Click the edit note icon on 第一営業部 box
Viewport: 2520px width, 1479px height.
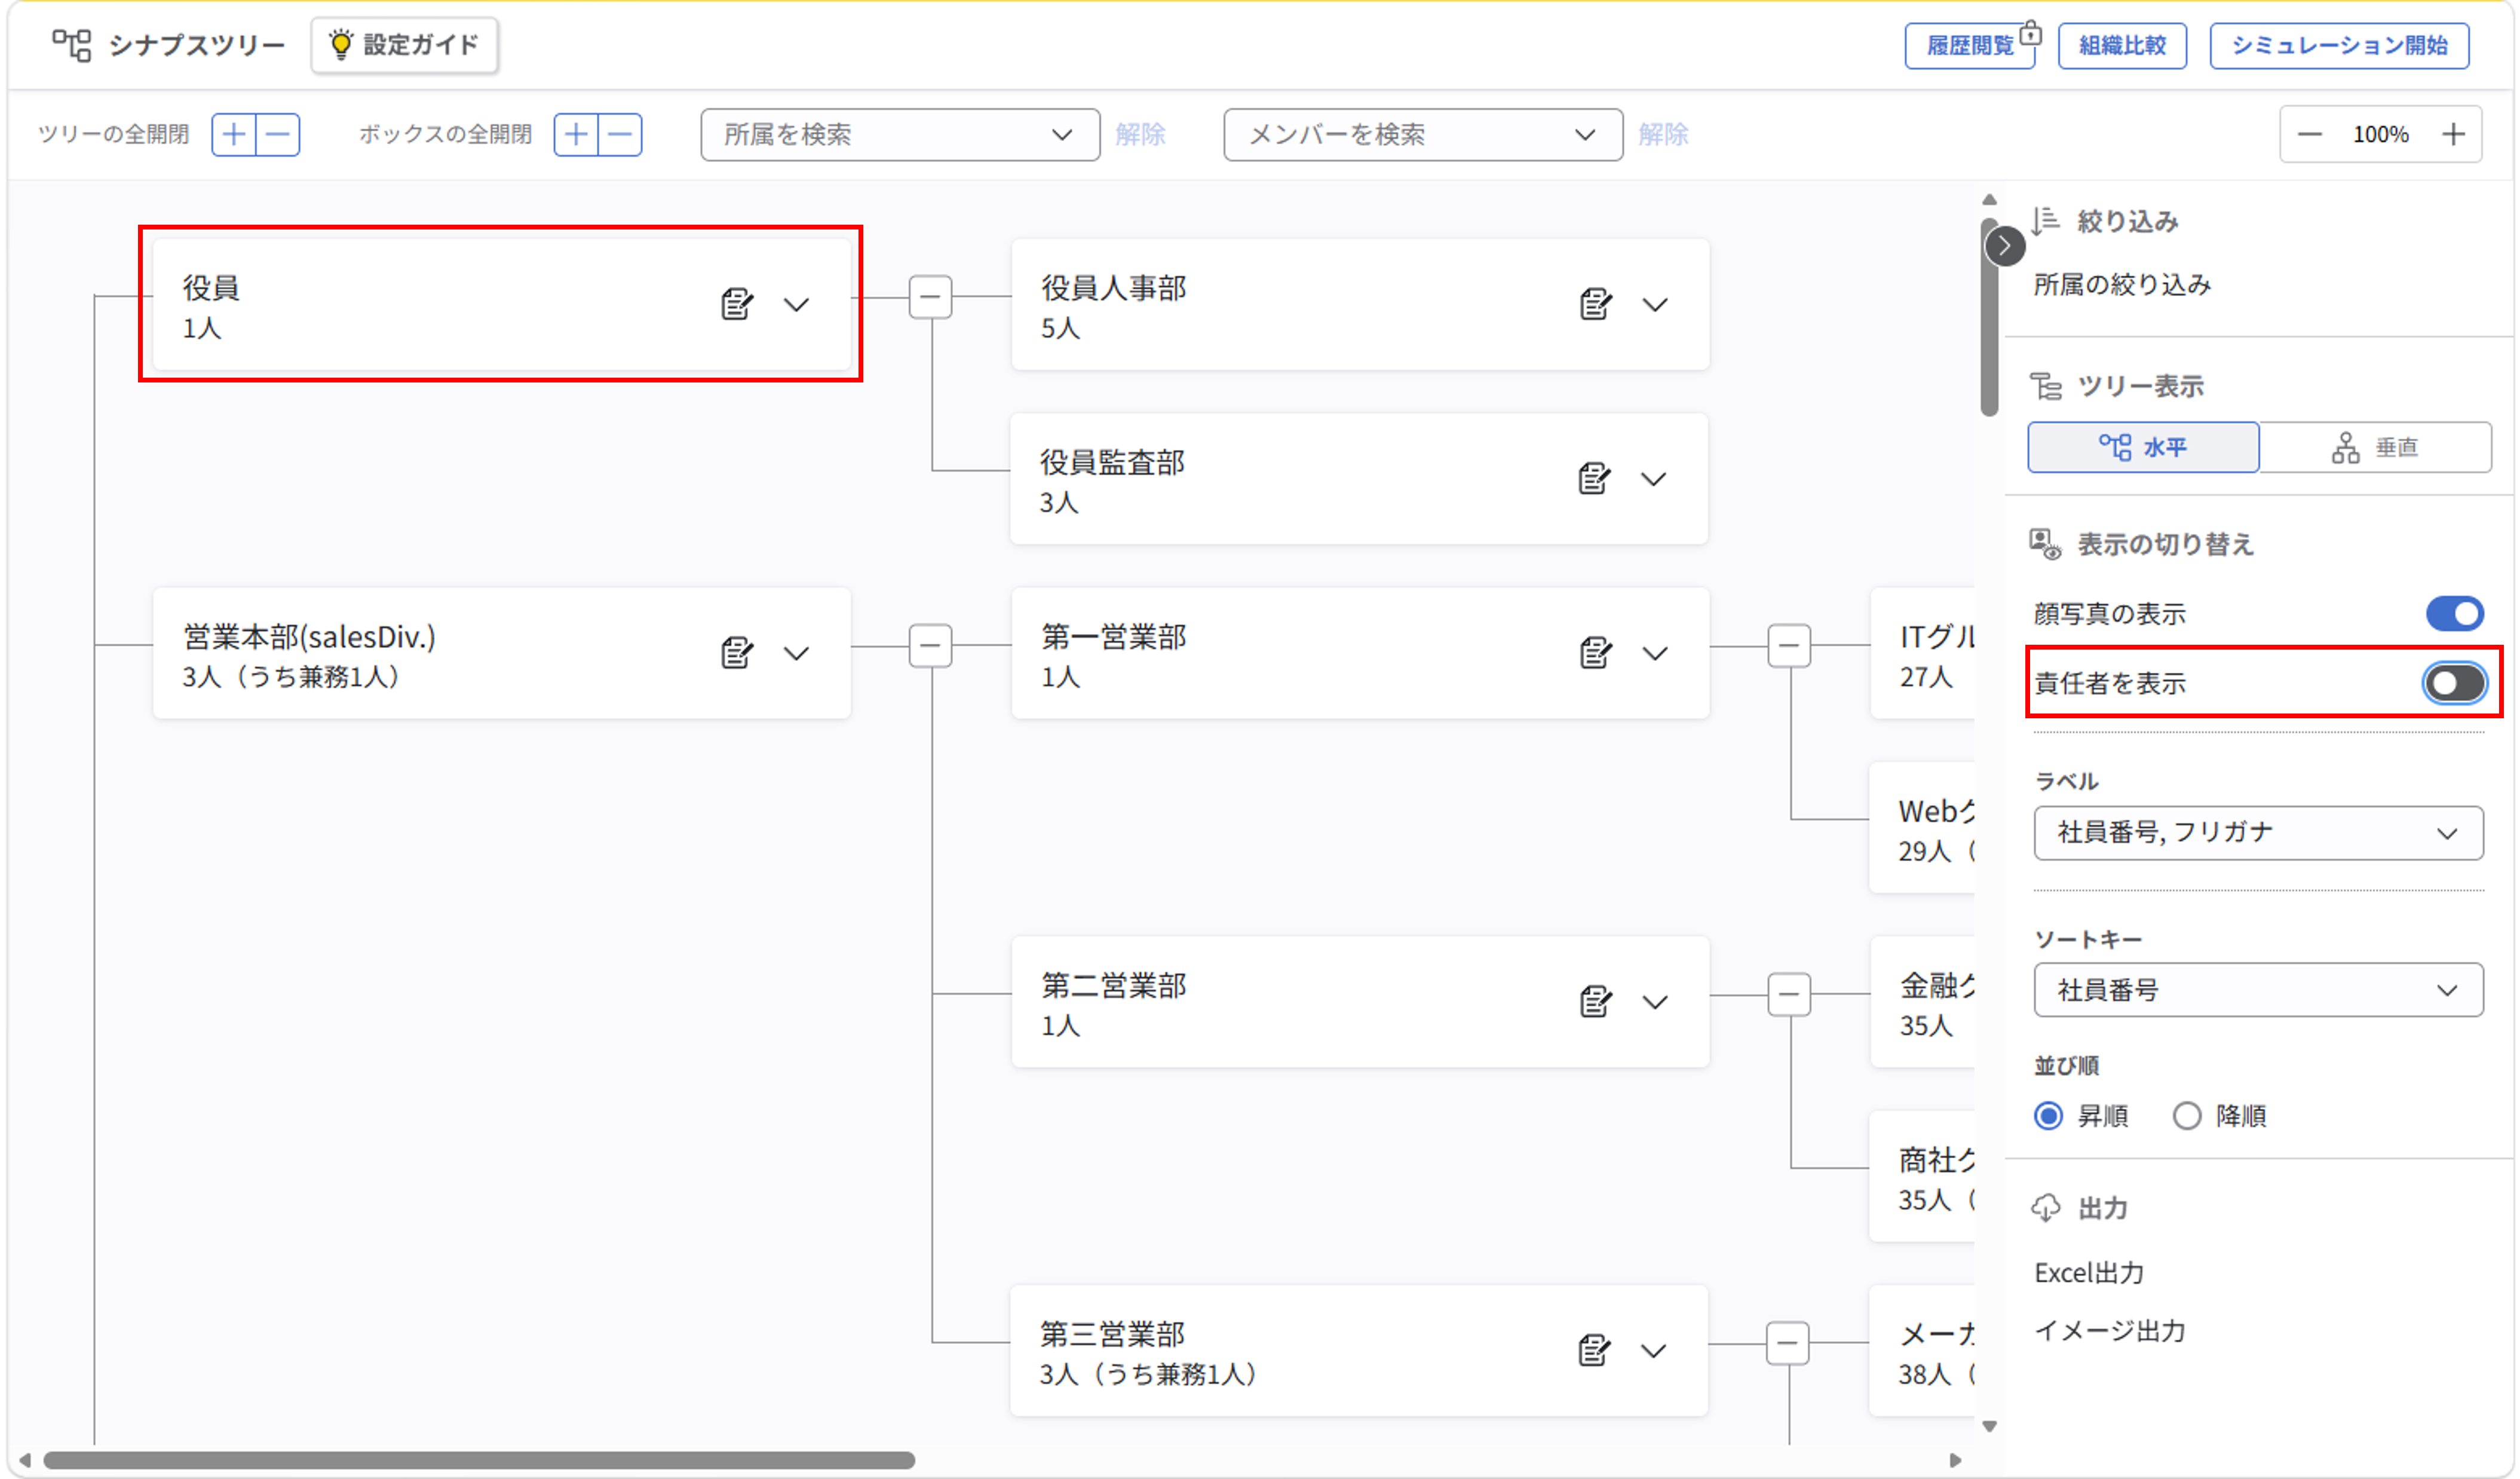pyautogui.click(x=1595, y=652)
